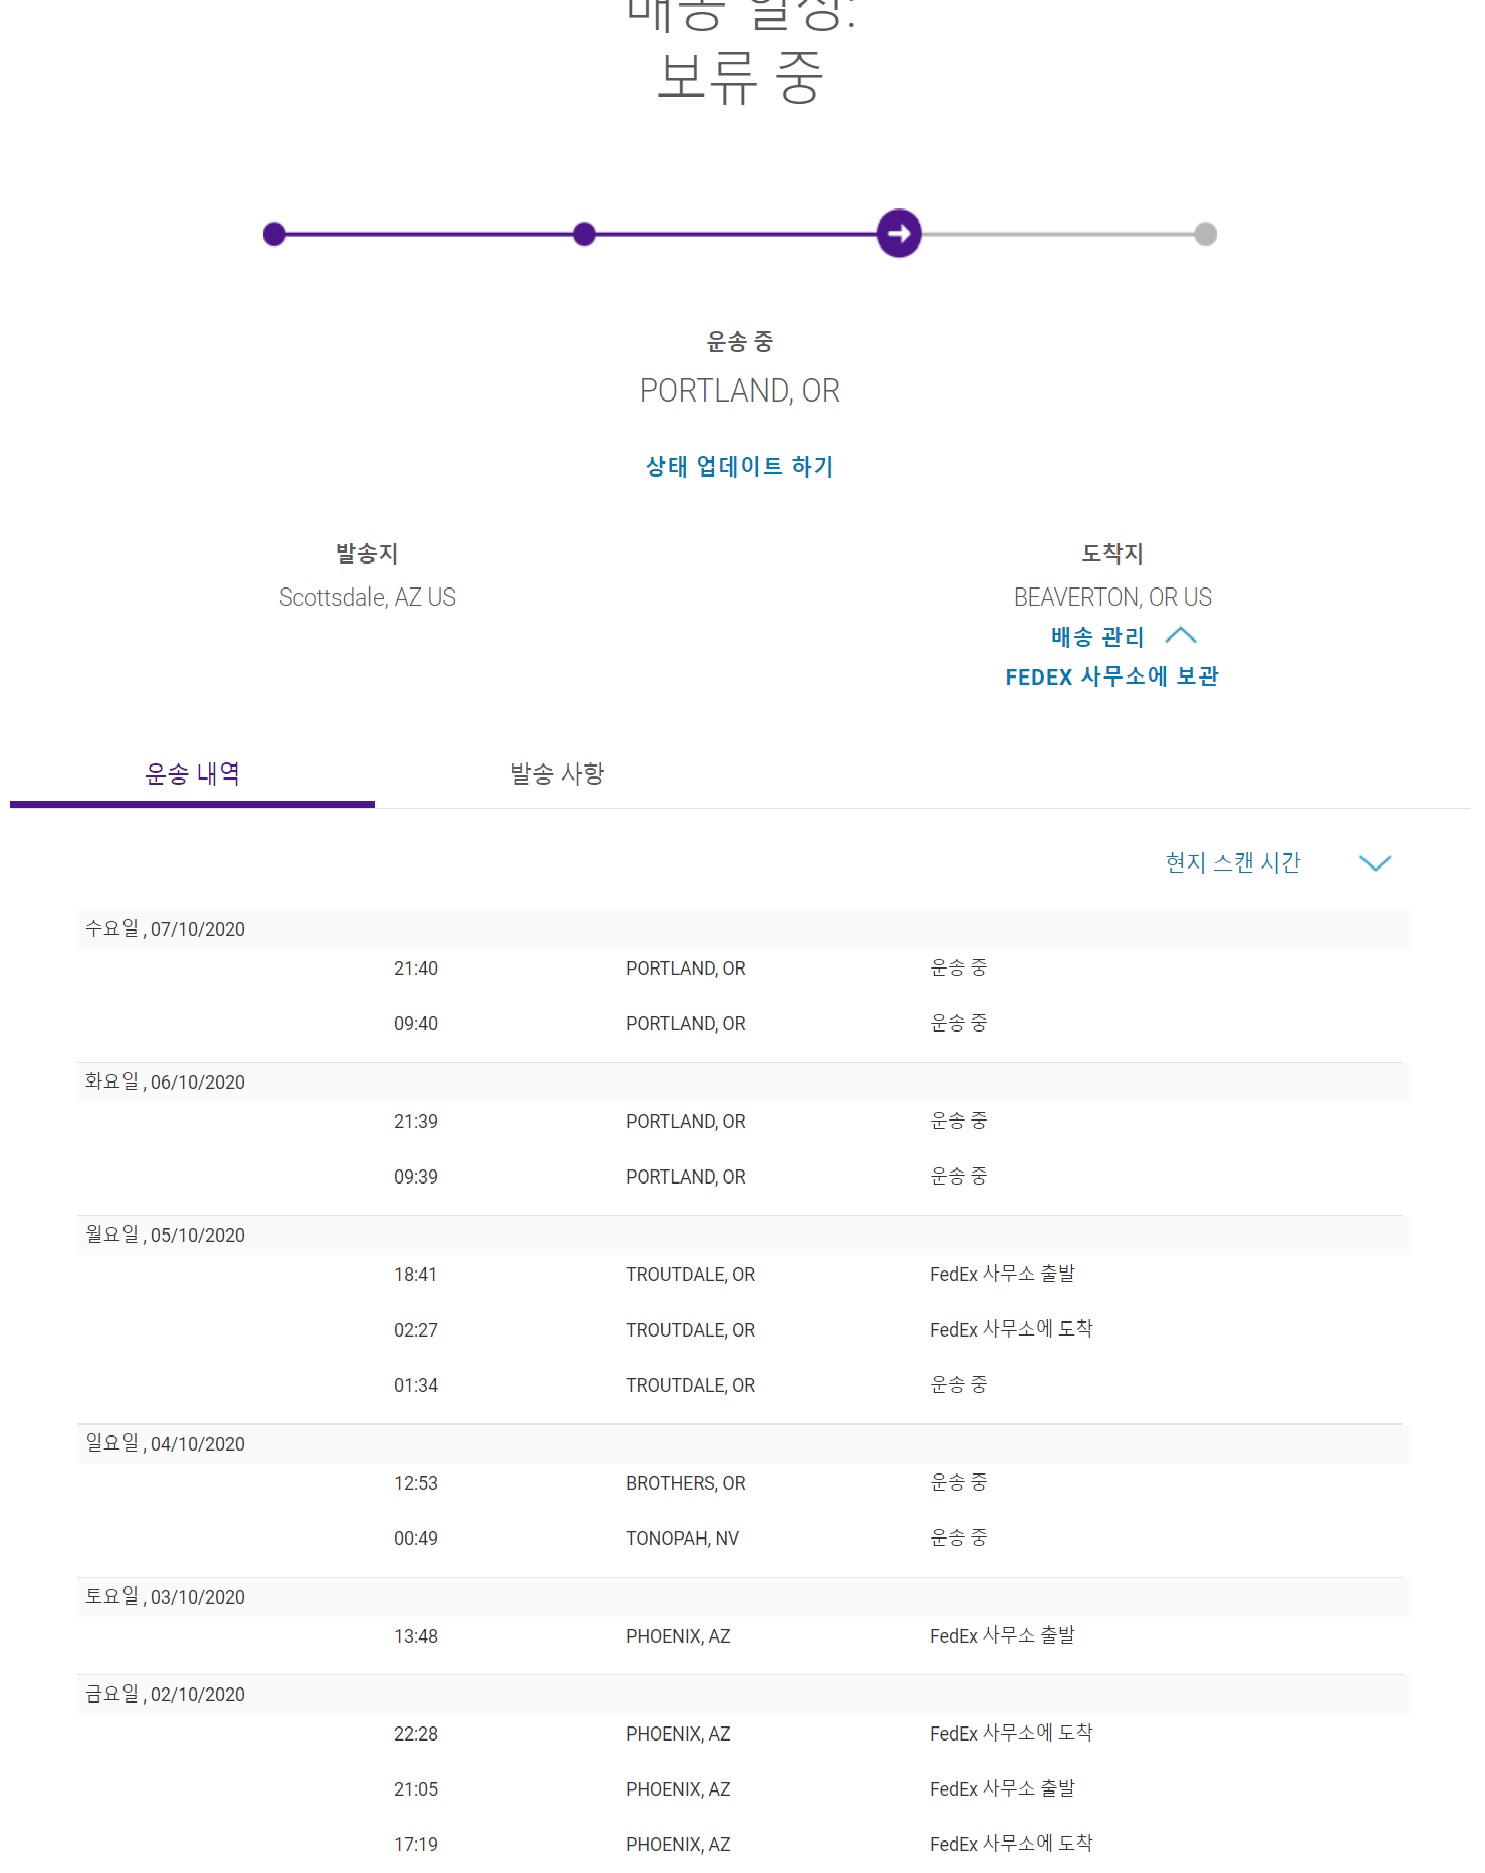Click the 21:40 PORTLAND, OR scan entry

coord(686,968)
